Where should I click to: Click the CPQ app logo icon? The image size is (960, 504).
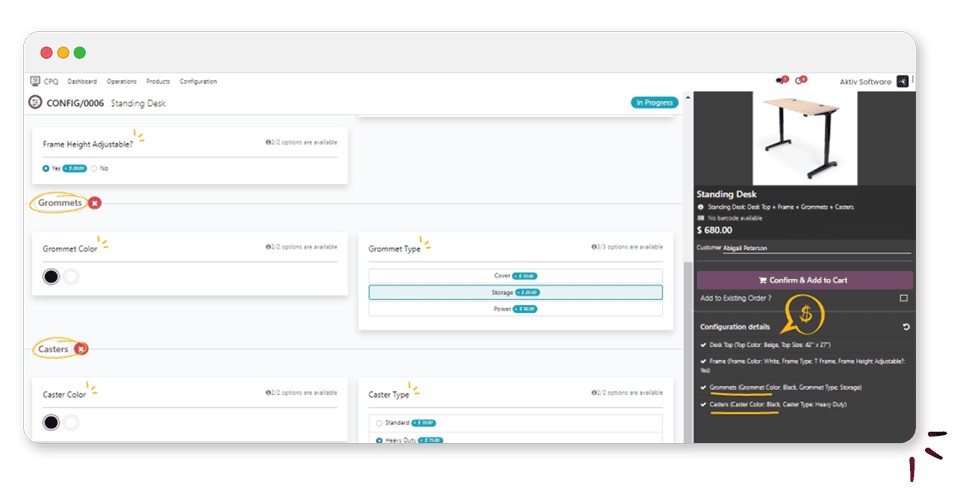35,81
